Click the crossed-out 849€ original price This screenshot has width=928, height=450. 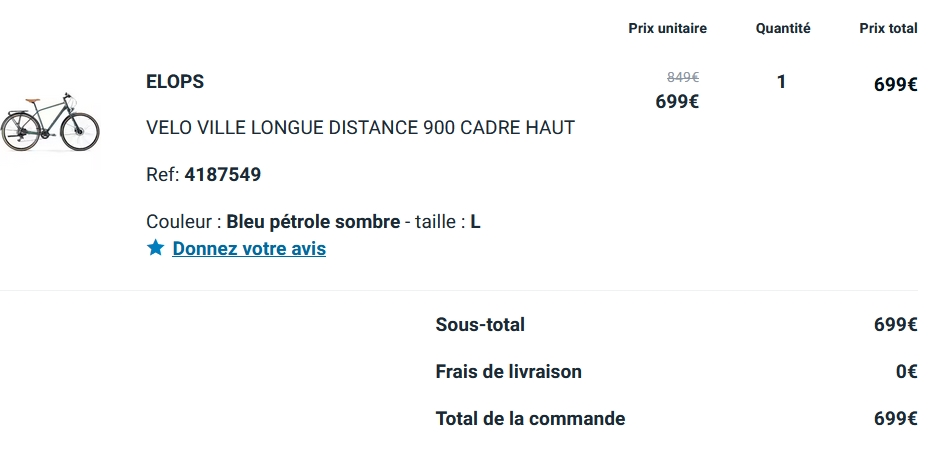[683, 77]
